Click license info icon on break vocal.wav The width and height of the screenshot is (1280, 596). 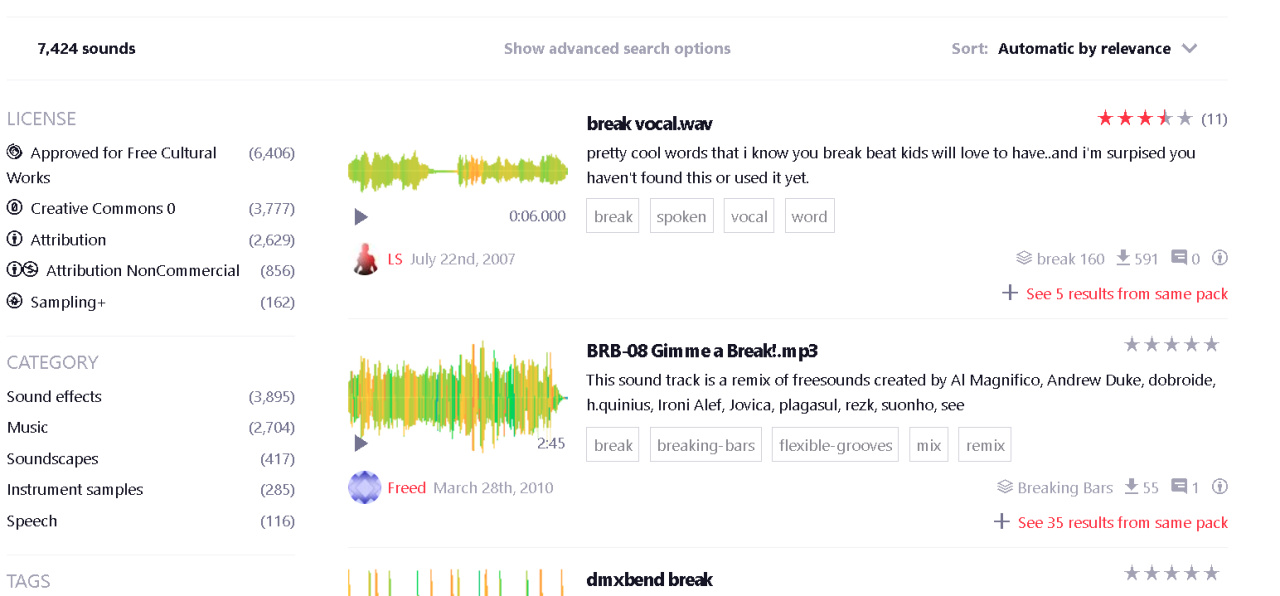(1219, 258)
